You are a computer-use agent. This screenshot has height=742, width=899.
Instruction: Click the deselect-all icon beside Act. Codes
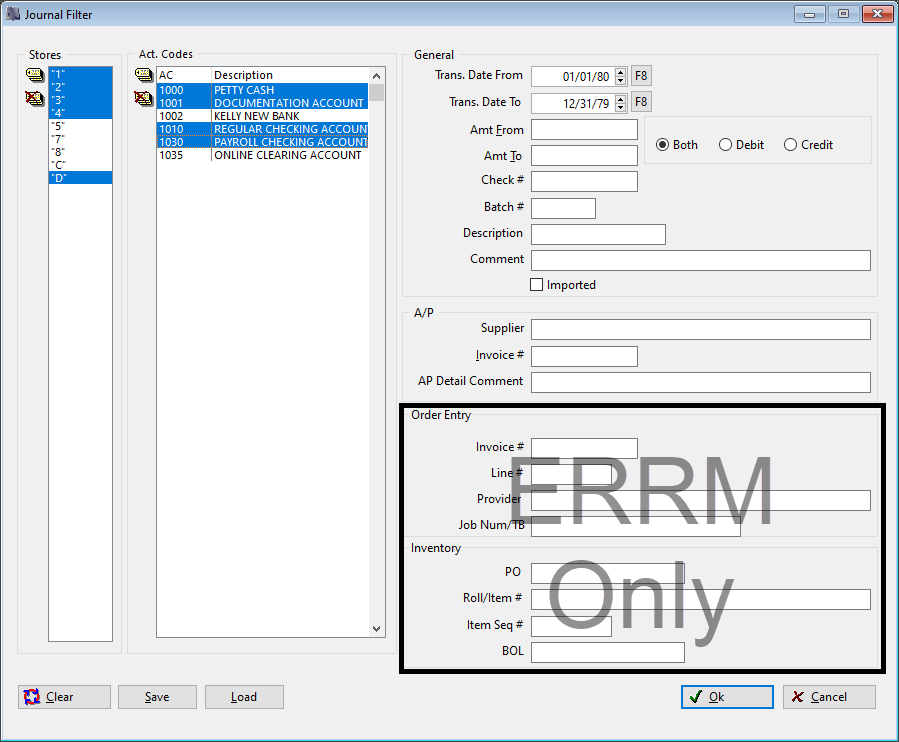click(143, 99)
